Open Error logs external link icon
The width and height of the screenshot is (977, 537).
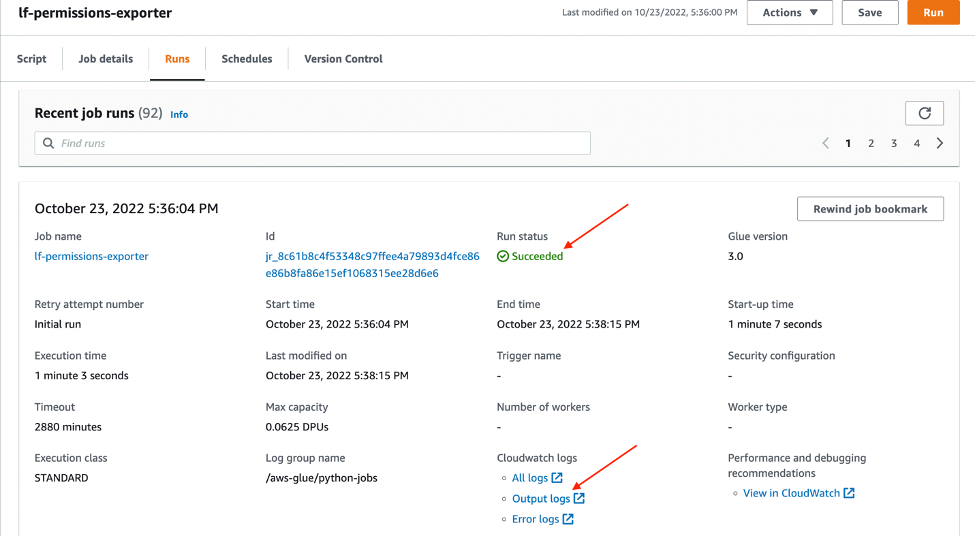(x=568, y=519)
